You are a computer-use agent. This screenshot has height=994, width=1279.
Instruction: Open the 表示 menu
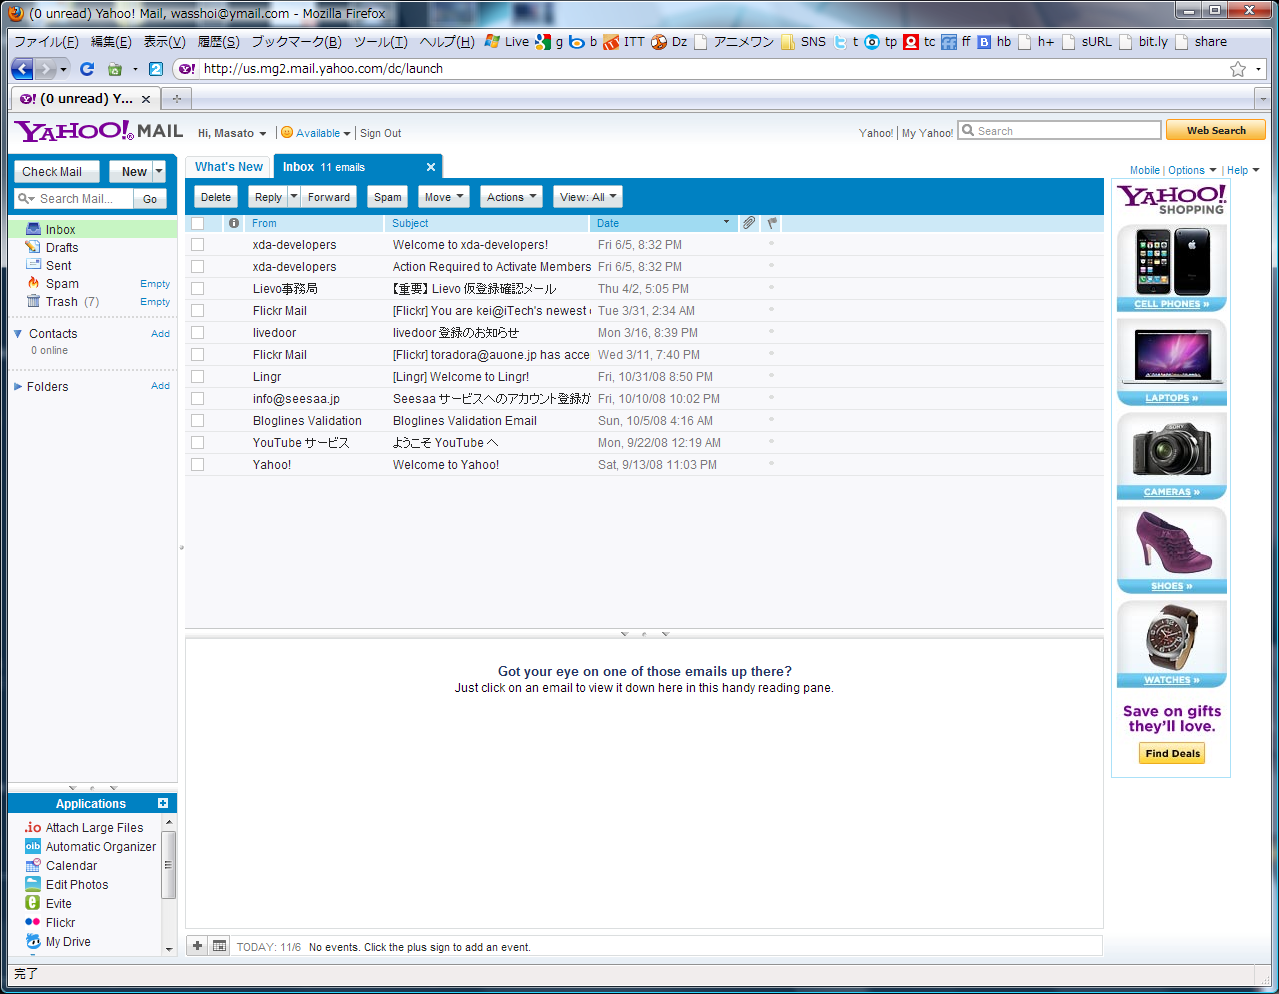(164, 42)
